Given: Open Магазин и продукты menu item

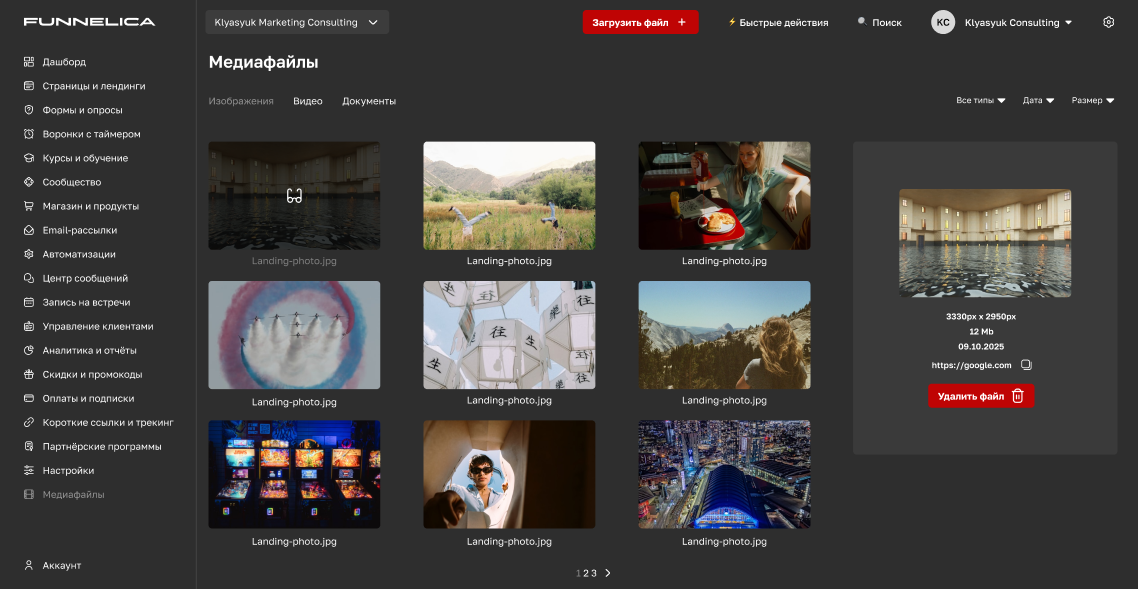Looking at the screenshot, I should tap(91, 206).
